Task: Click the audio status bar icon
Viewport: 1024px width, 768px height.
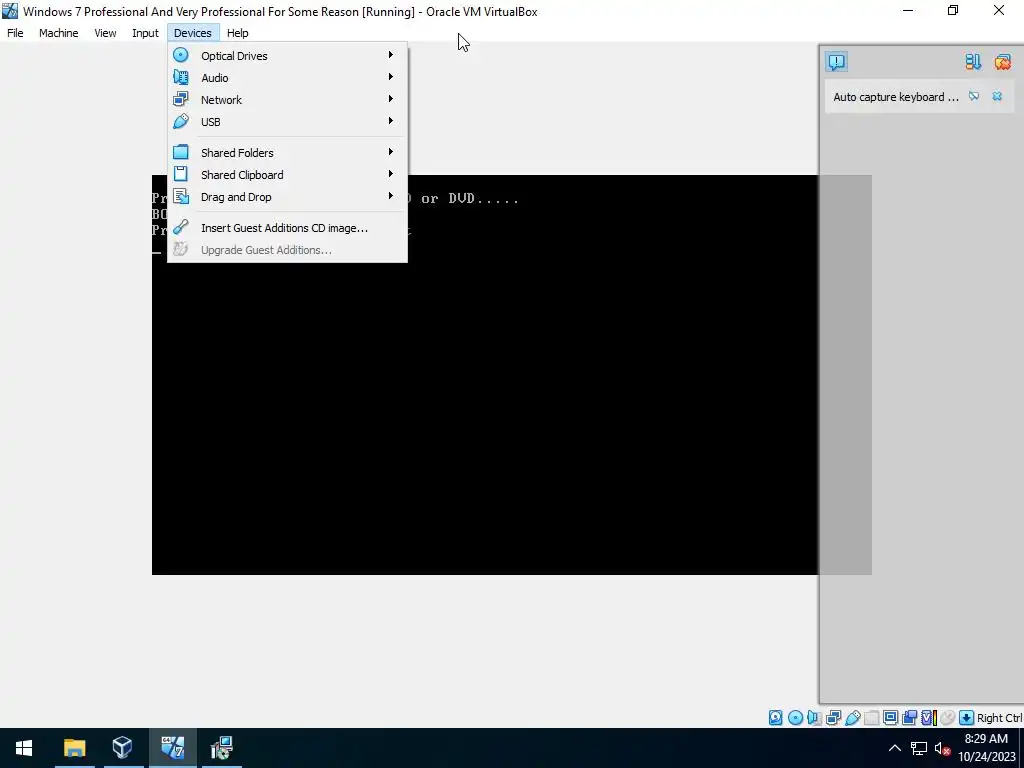Action: click(x=814, y=718)
